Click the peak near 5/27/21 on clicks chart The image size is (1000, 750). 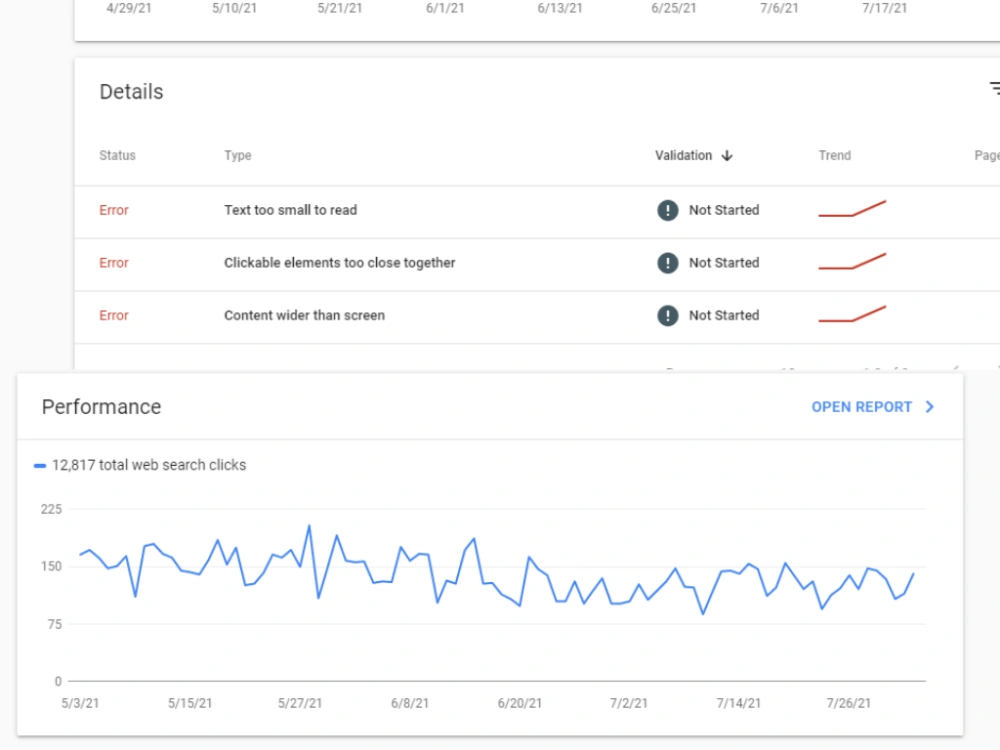click(x=309, y=526)
